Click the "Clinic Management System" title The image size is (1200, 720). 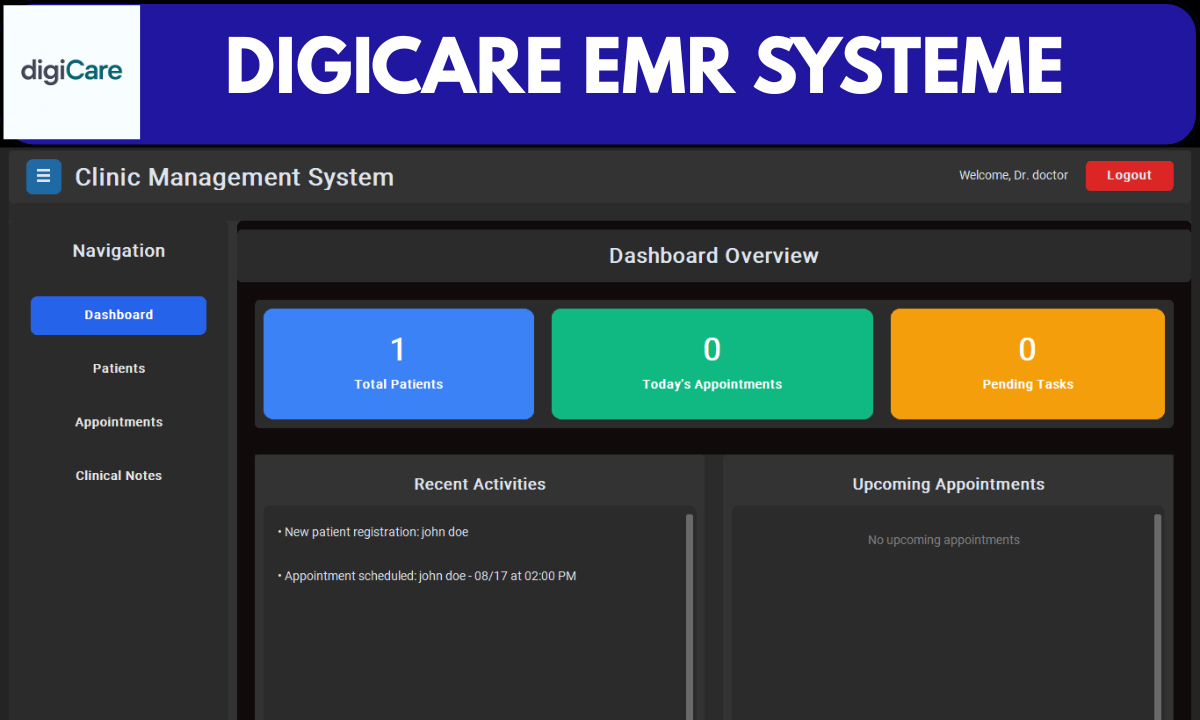tap(234, 177)
